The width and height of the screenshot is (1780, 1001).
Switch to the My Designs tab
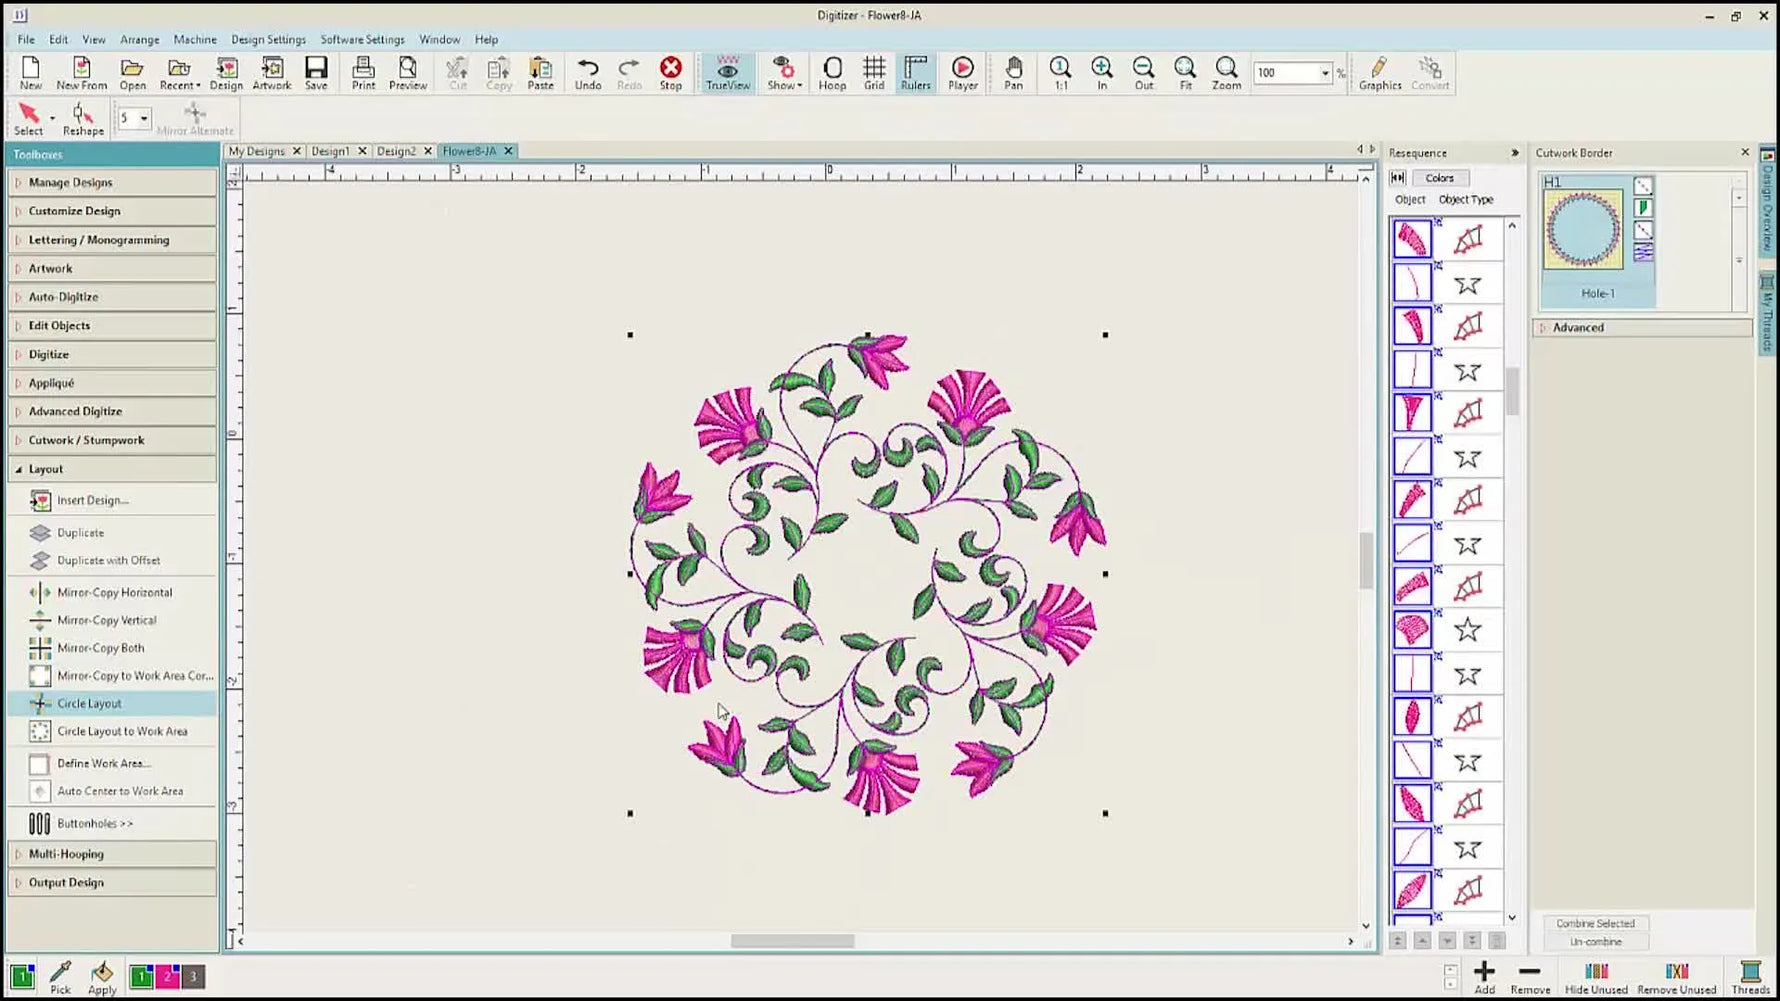pos(257,151)
